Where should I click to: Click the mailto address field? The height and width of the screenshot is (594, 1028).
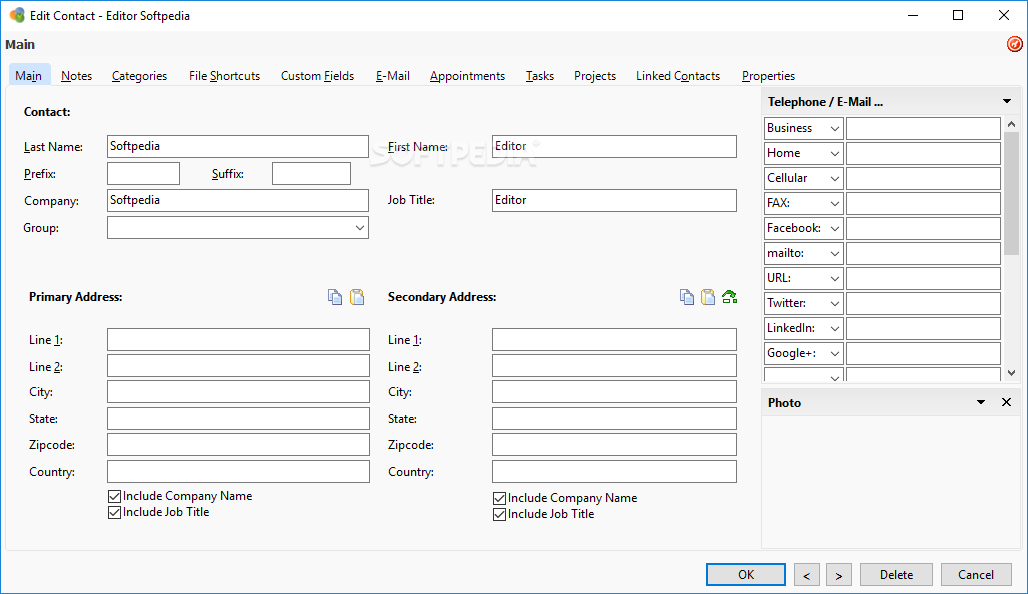click(x=923, y=253)
